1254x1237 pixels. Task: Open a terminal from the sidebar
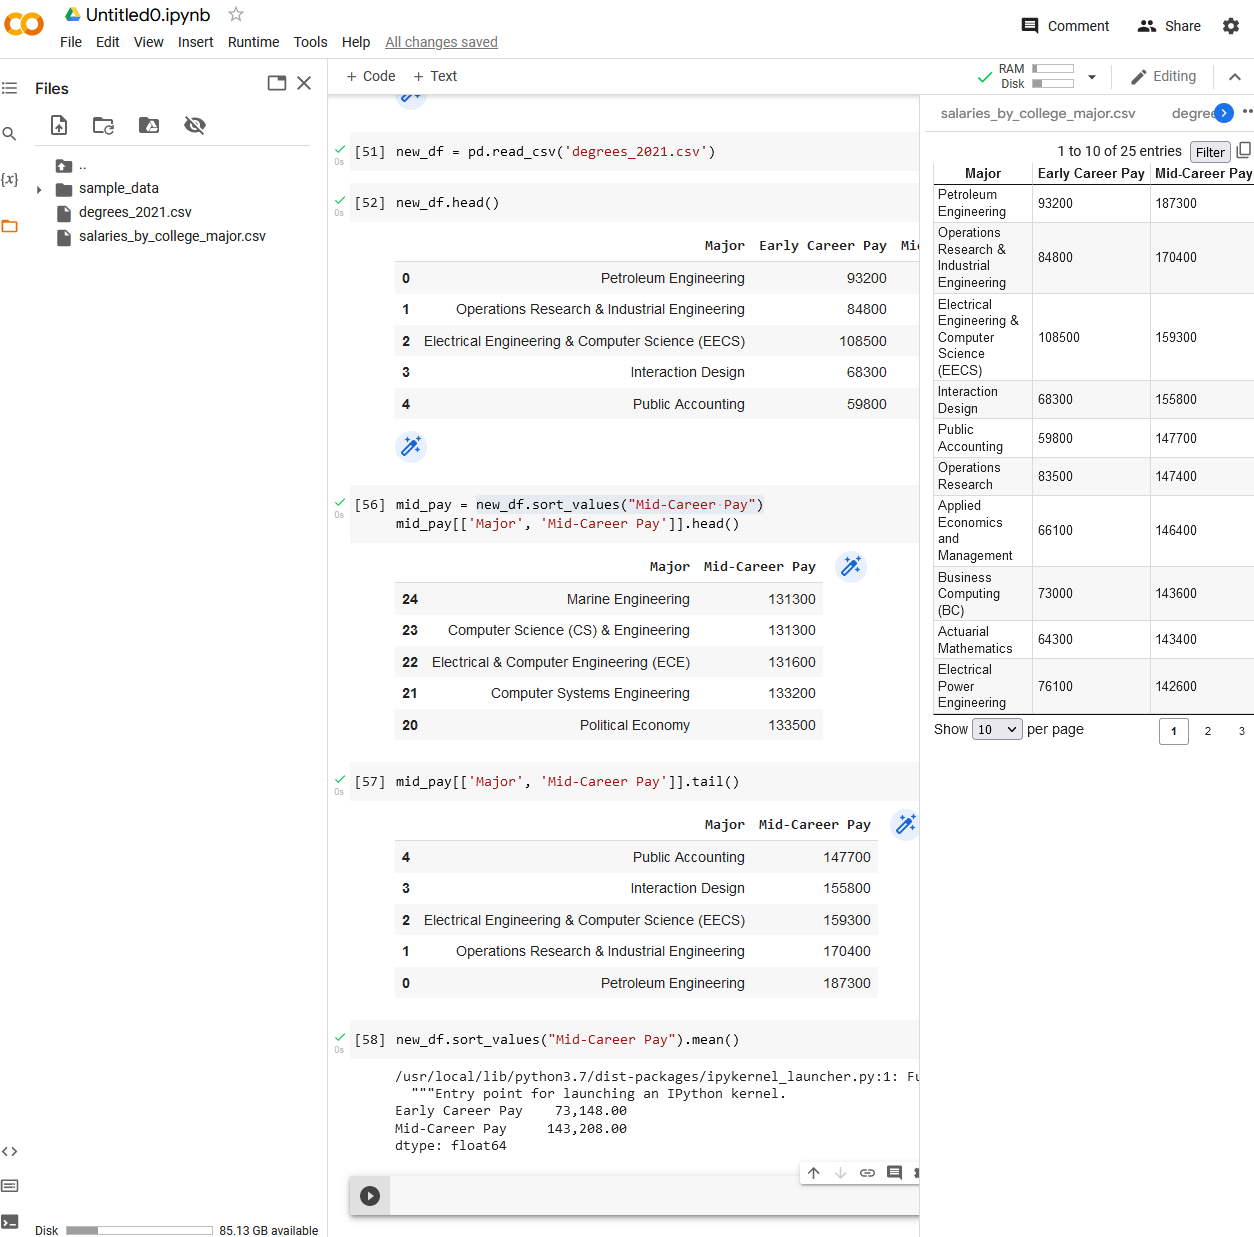[x=10, y=1219]
